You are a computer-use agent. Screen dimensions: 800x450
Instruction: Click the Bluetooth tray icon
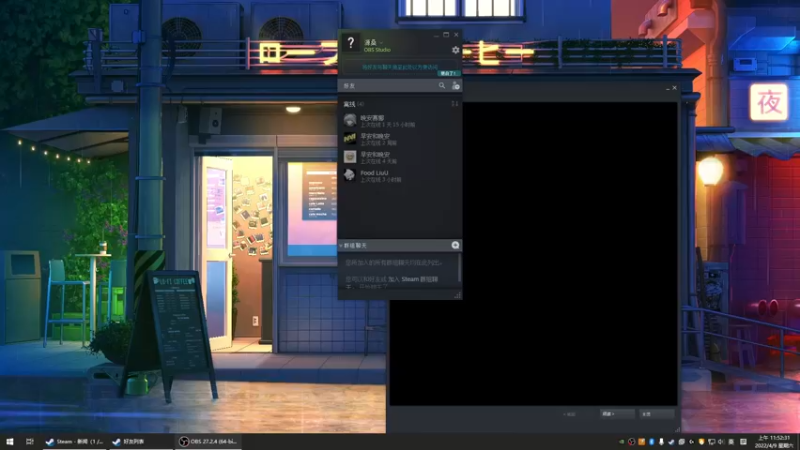pyautogui.click(x=652, y=442)
